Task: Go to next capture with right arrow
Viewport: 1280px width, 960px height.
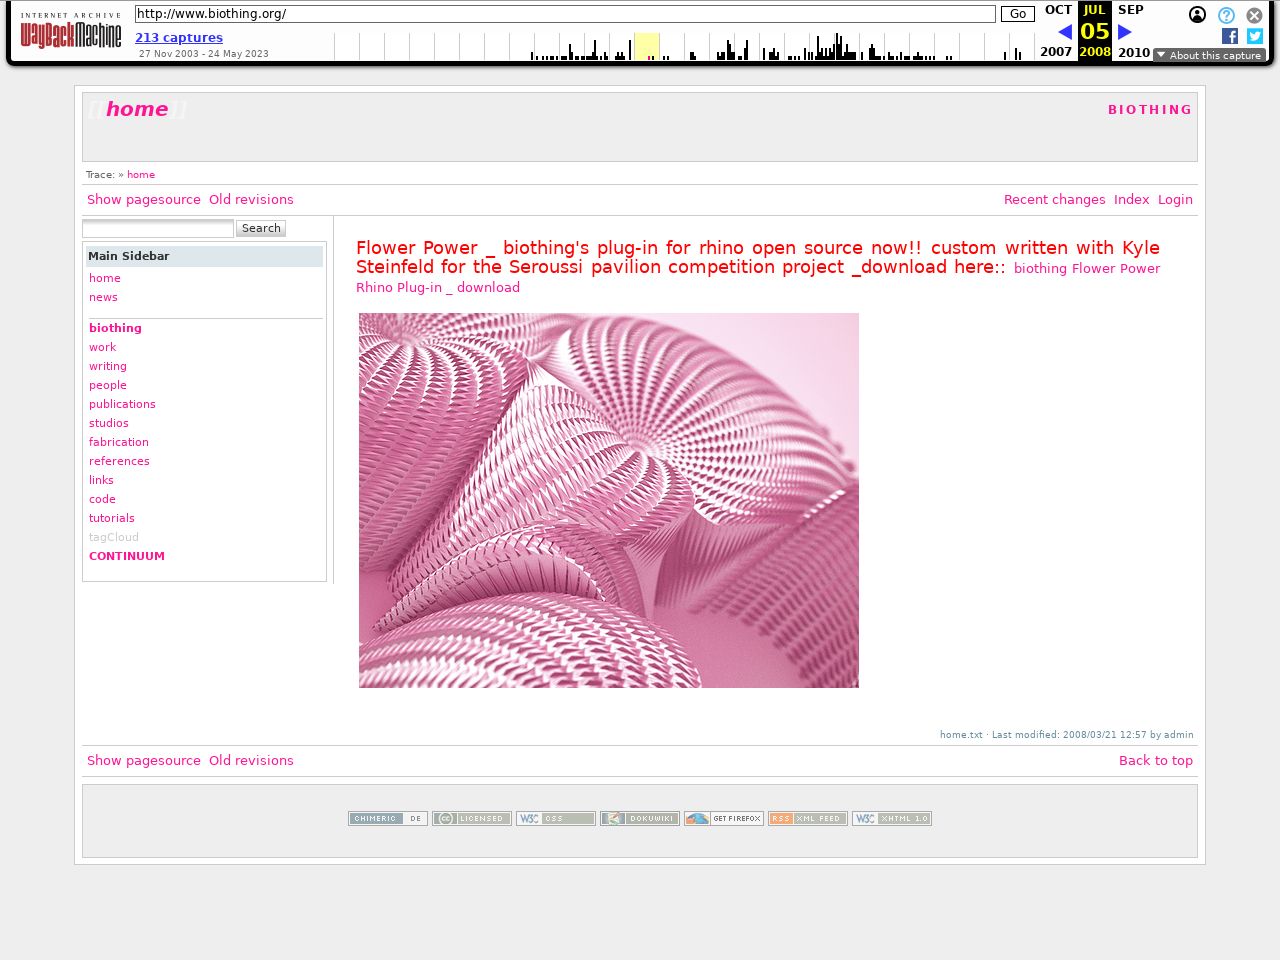Action: 1125,32
